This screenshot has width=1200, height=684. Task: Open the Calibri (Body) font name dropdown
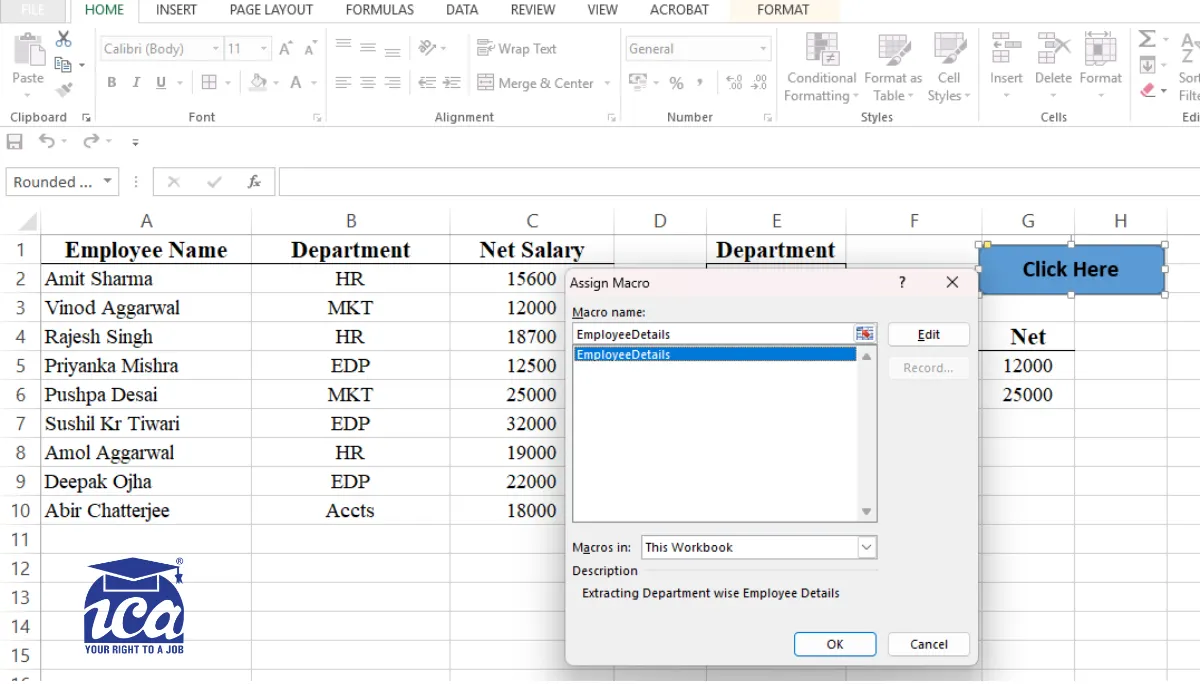click(x=215, y=48)
